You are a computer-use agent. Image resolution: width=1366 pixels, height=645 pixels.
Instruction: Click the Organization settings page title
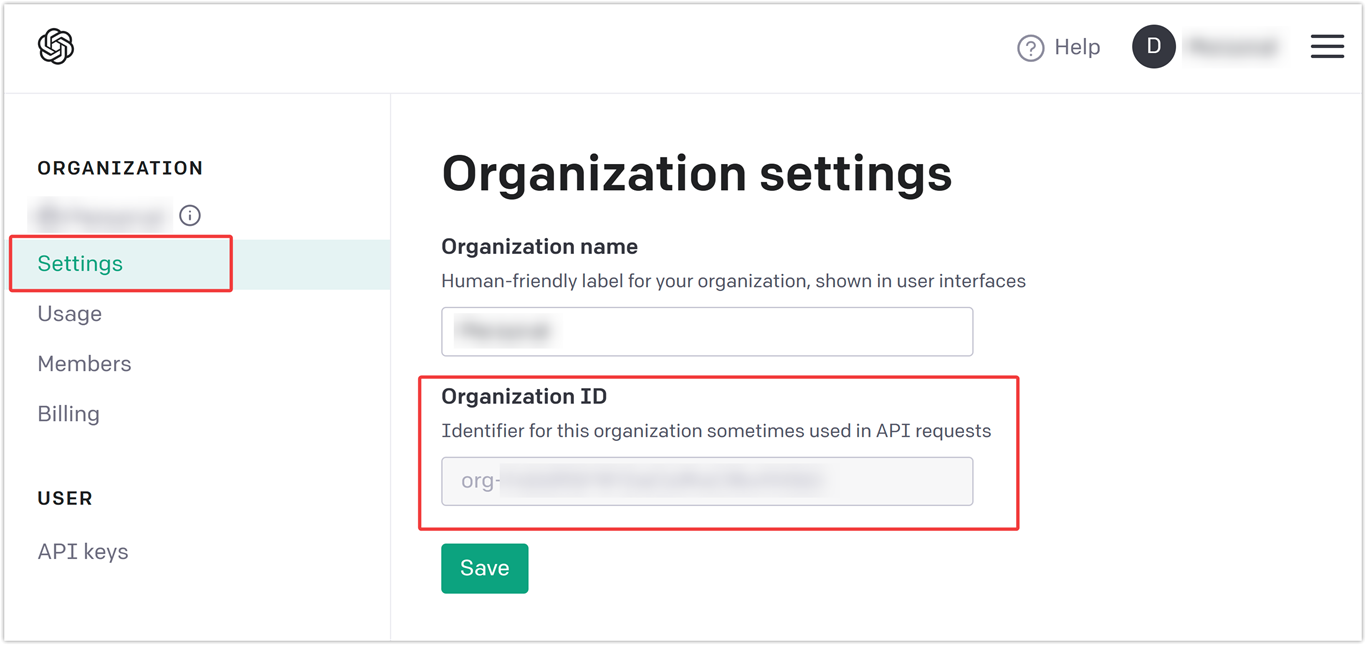697,174
